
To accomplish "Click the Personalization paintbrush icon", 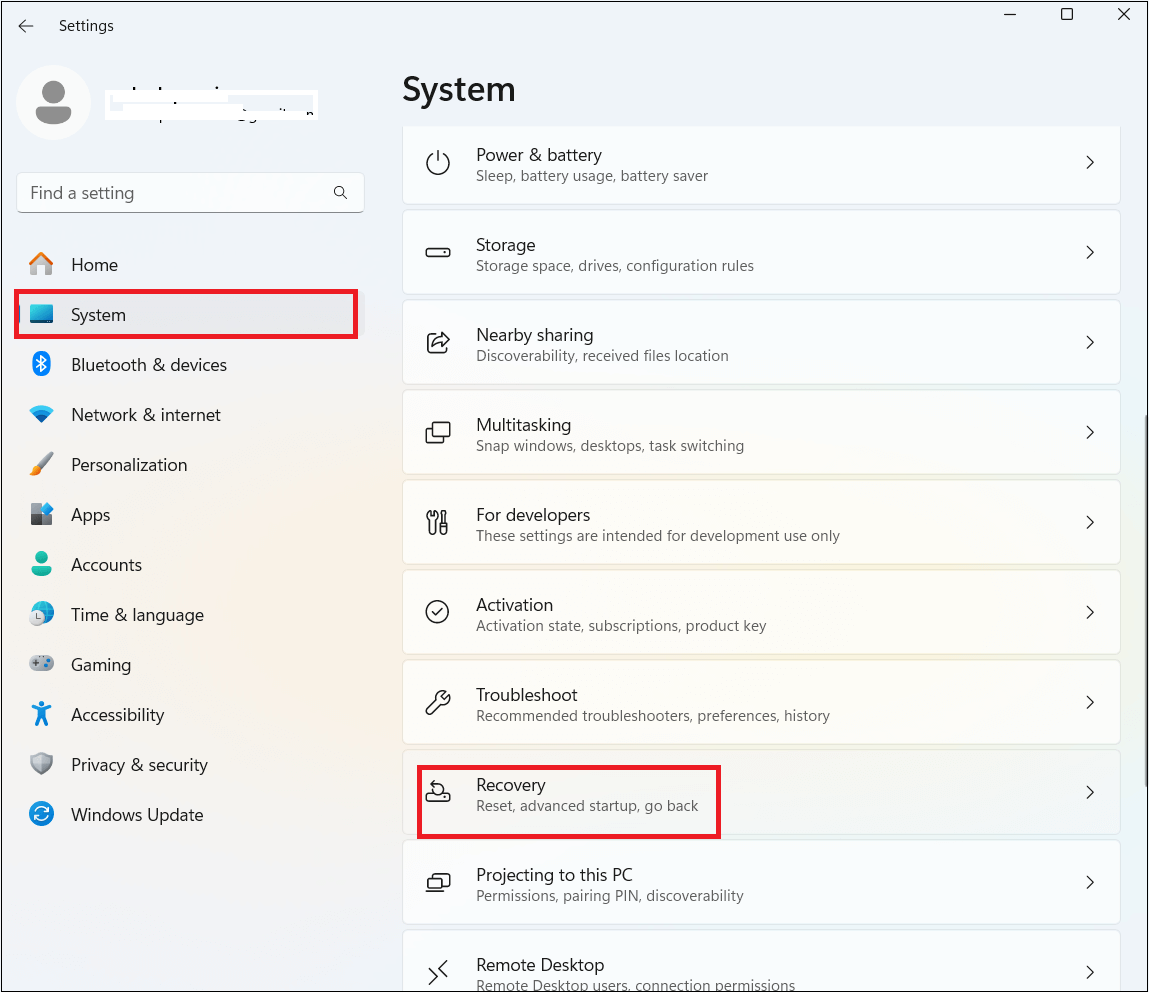I will [x=41, y=464].
